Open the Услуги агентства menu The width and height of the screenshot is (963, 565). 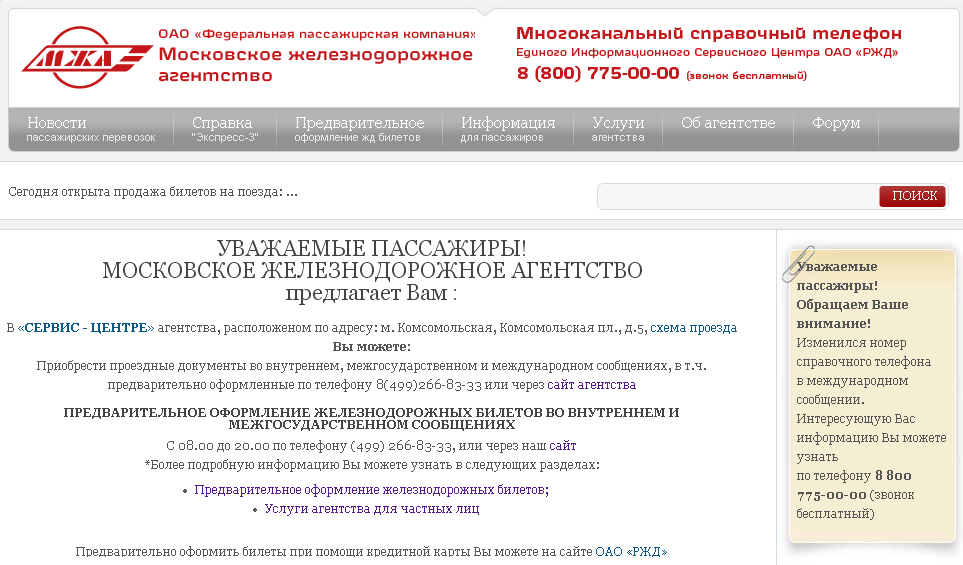pos(617,129)
